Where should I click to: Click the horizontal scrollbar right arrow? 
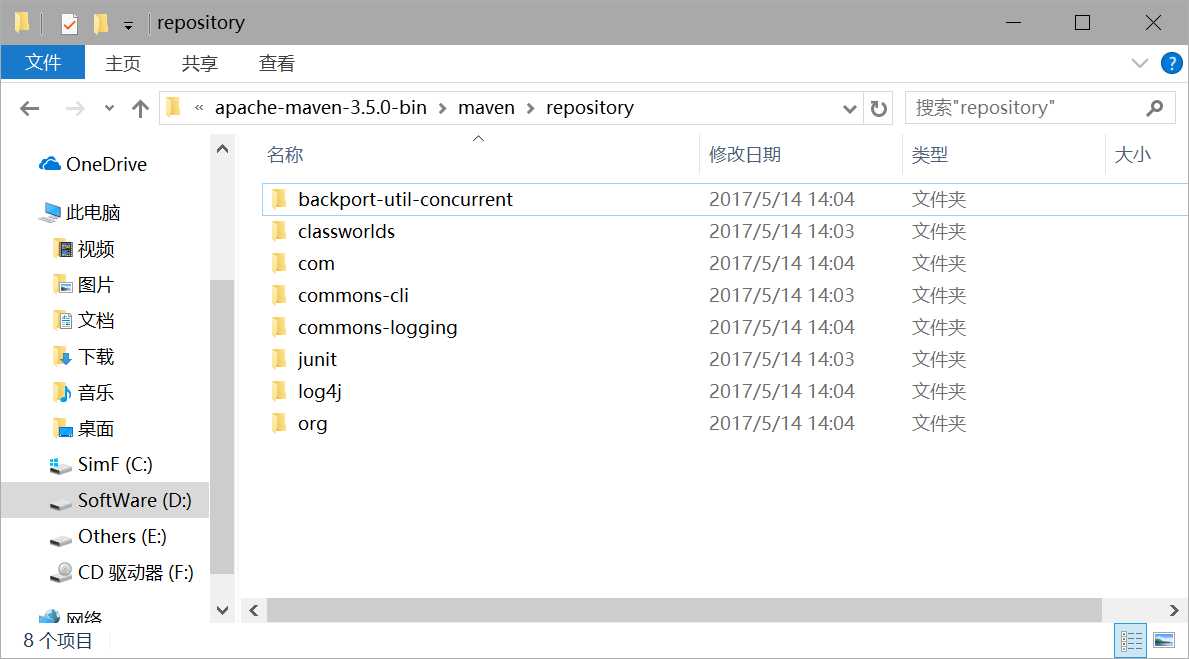click(x=1174, y=610)
